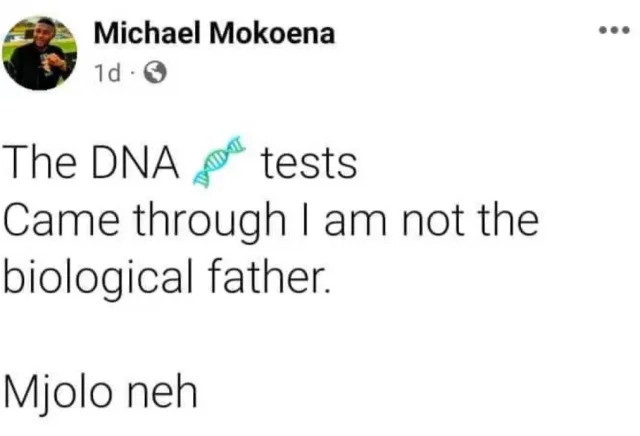Screen dimensions: 640x436
Task: Click the word "The" in the post
Action: coord(37,164)
